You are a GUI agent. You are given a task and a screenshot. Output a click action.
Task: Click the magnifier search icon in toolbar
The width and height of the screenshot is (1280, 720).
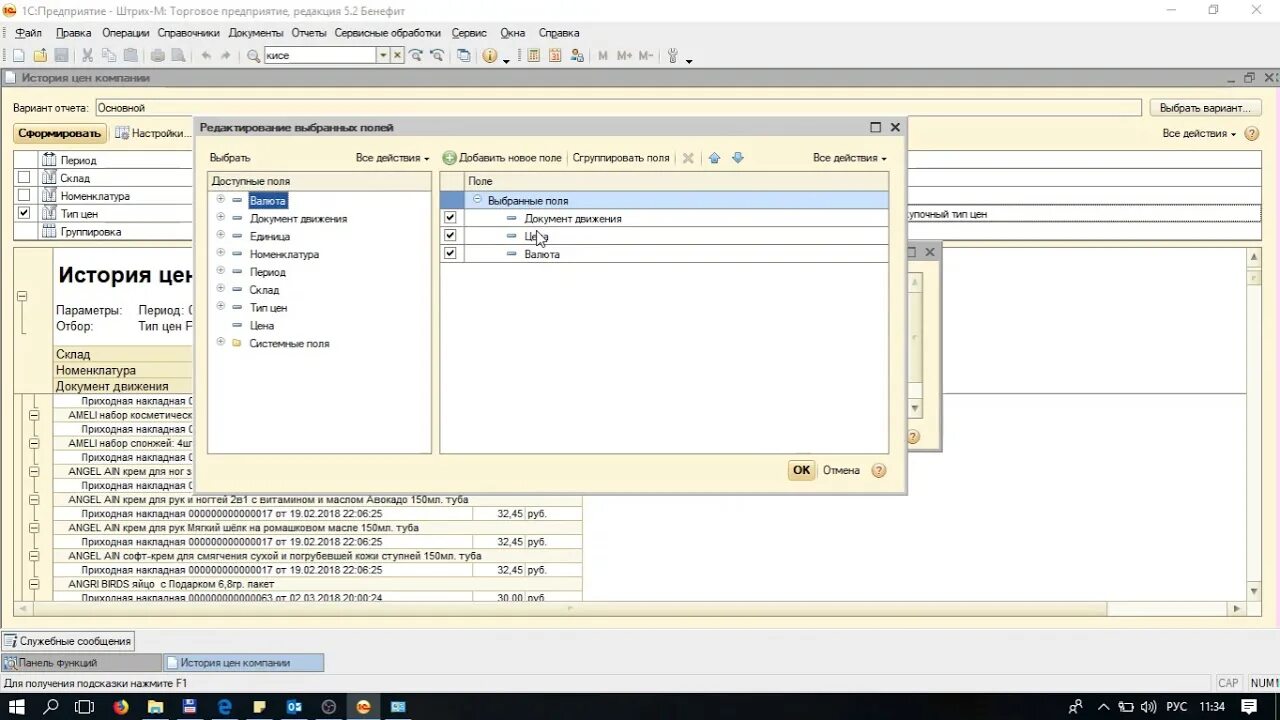(x=254, y=56)
